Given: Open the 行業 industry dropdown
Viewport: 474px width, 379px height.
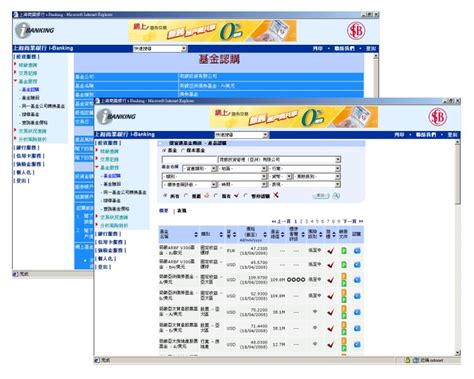Looking at the screenshot, I should click(x=304, y=169).
